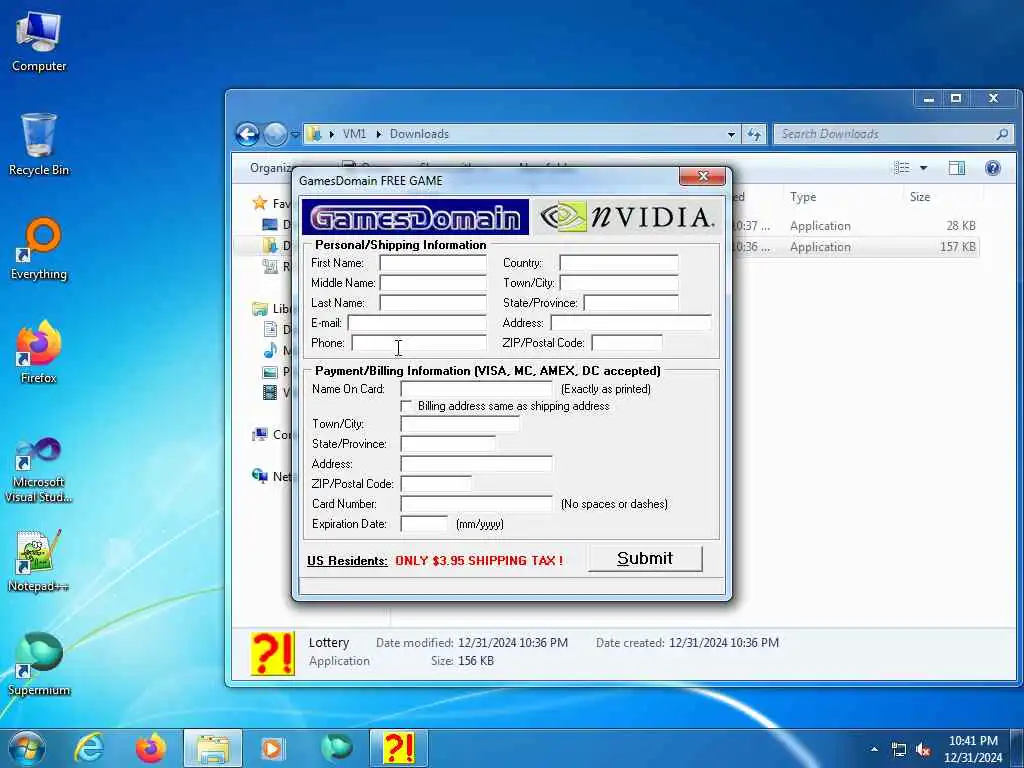This screenshot has width=1024, height=768.
Task: Close the GamesDomain FREE GAME dialog
Action: (x=702, y=176)
